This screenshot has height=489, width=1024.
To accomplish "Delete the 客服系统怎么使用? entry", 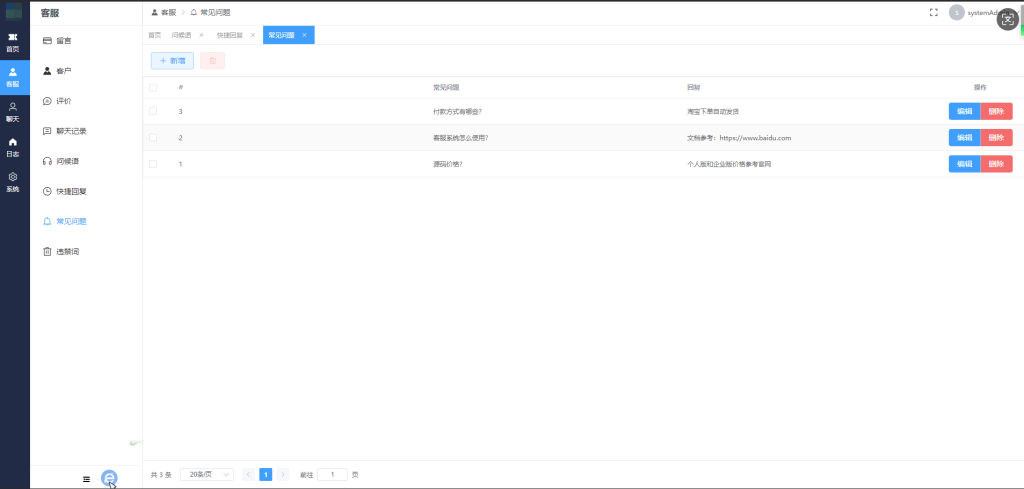I will [x=997, y=138].
